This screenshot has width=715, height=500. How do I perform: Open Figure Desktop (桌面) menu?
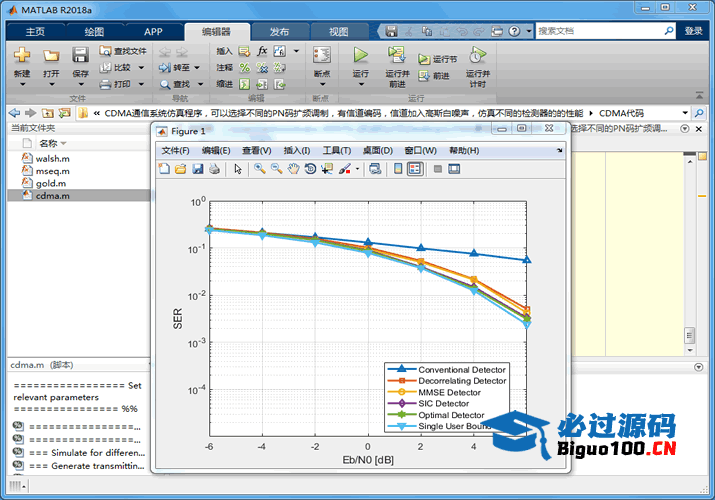pyautogui.click(x=378, y=150)
